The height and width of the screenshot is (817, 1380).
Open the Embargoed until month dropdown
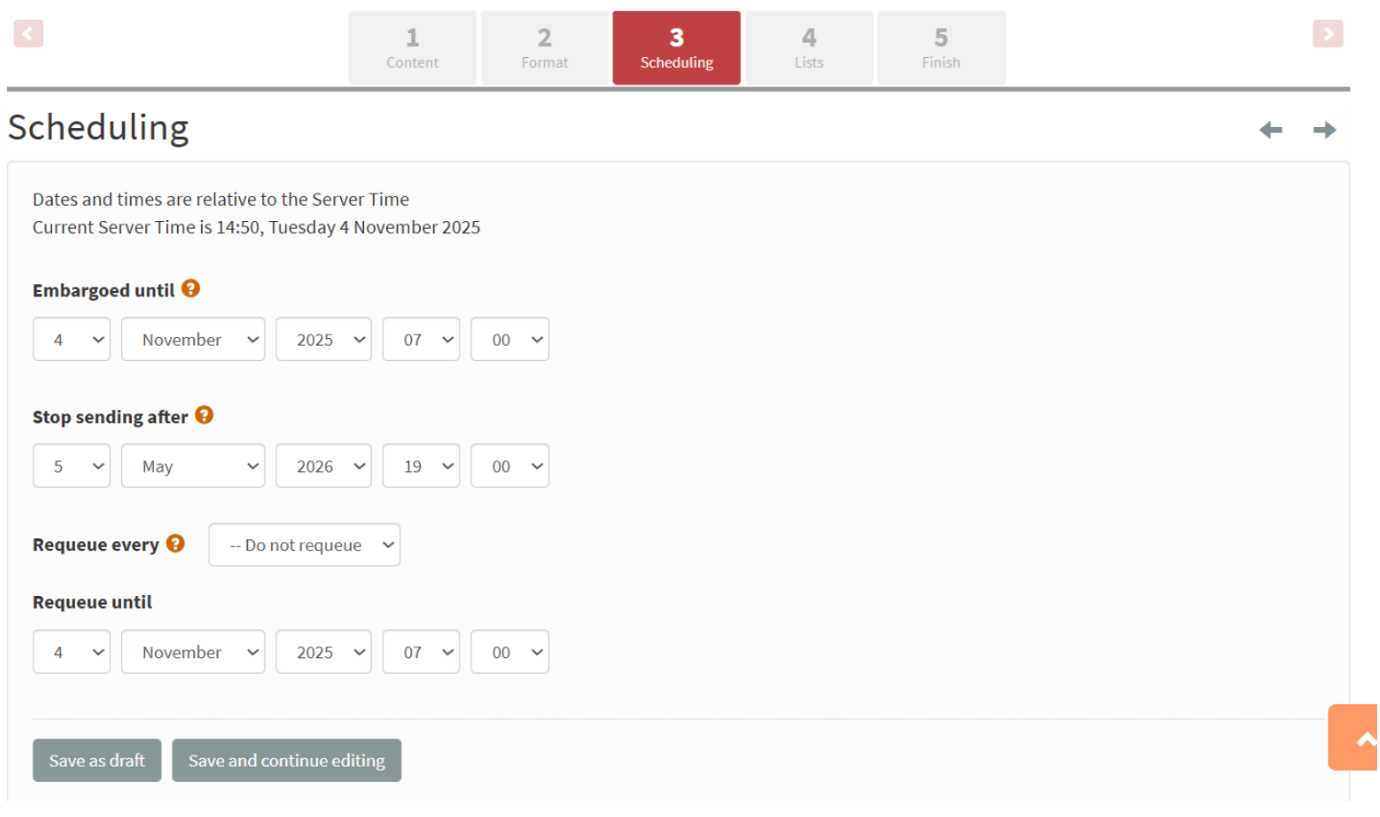192,339
